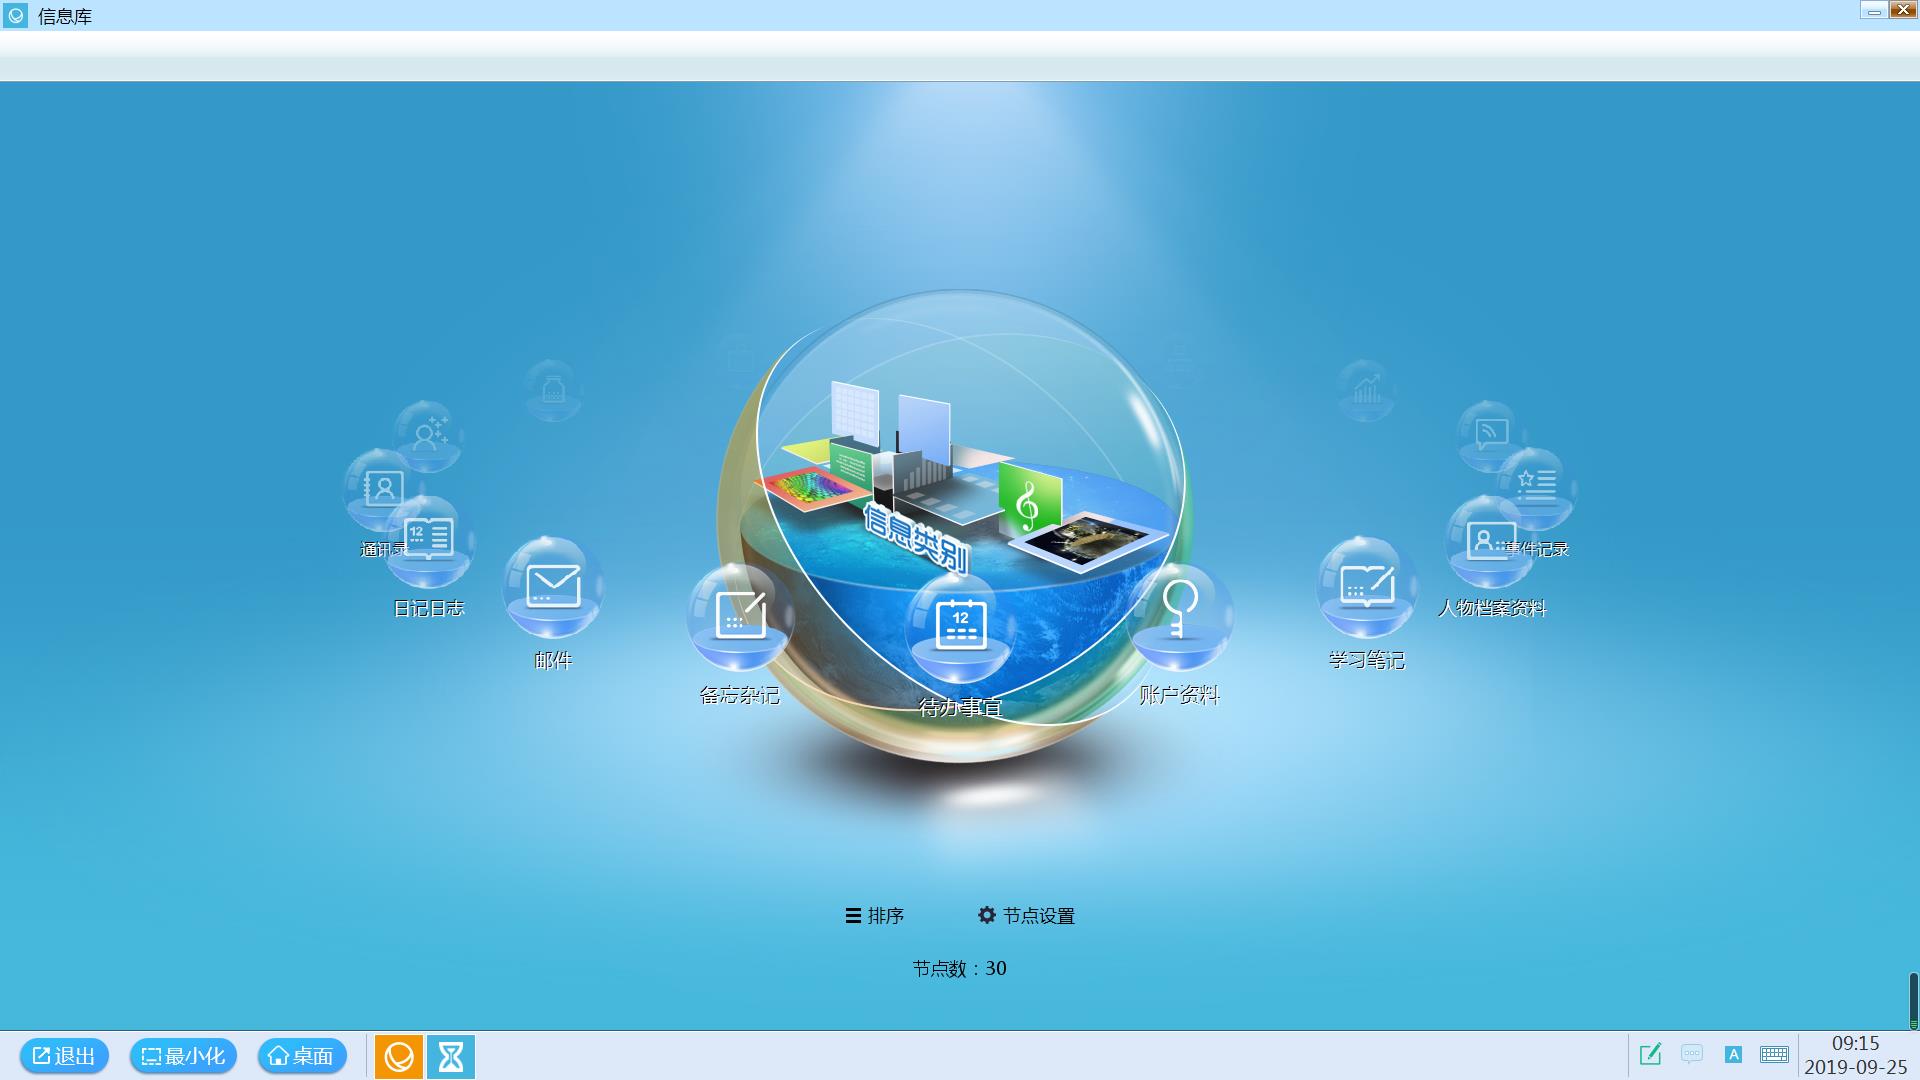Click the green edit note tray icon
The height and width of the screenshot is (1080, 1920).
(x=1650, y=1054)
